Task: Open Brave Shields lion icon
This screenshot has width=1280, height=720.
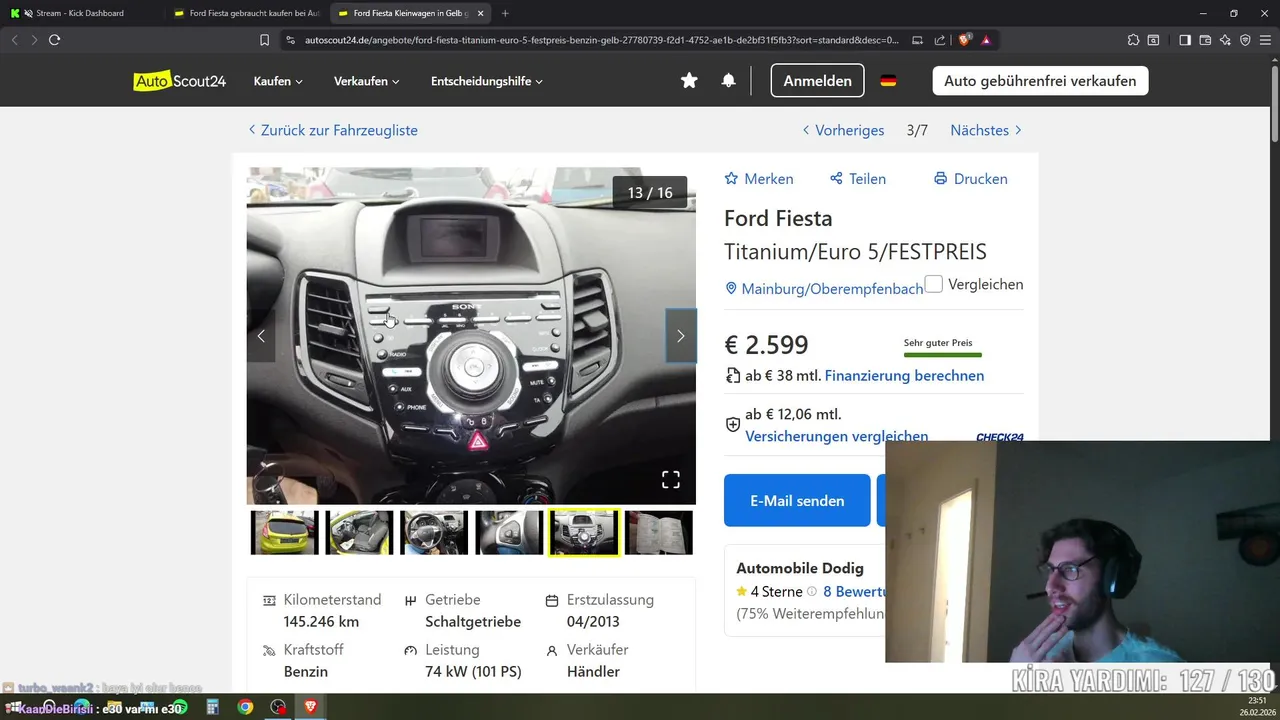Action: tap(964, 40)
